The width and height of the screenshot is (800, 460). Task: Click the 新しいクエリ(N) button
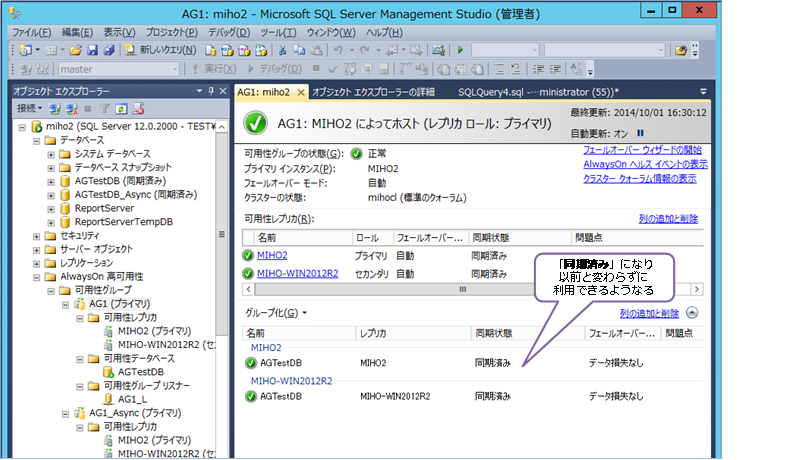click(x=161, y=50)
